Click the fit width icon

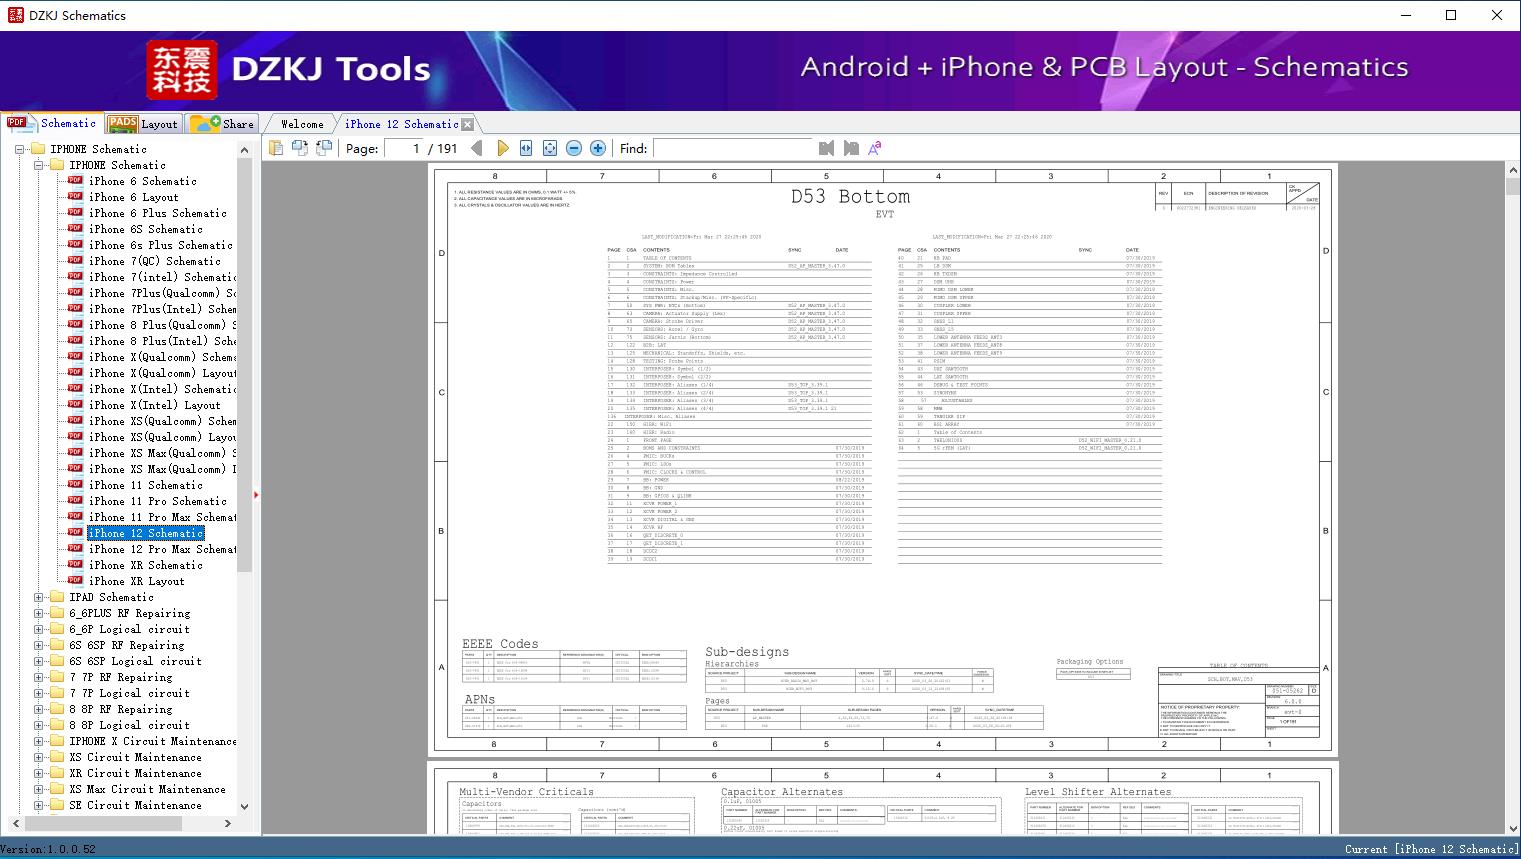(x=526, y=148)
